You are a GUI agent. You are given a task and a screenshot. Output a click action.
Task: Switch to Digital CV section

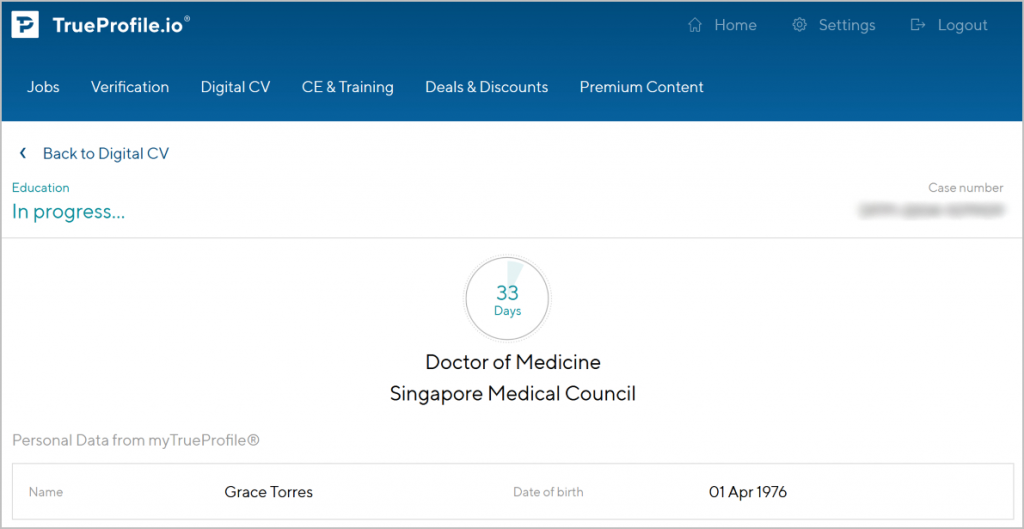[x=235, y=87]
